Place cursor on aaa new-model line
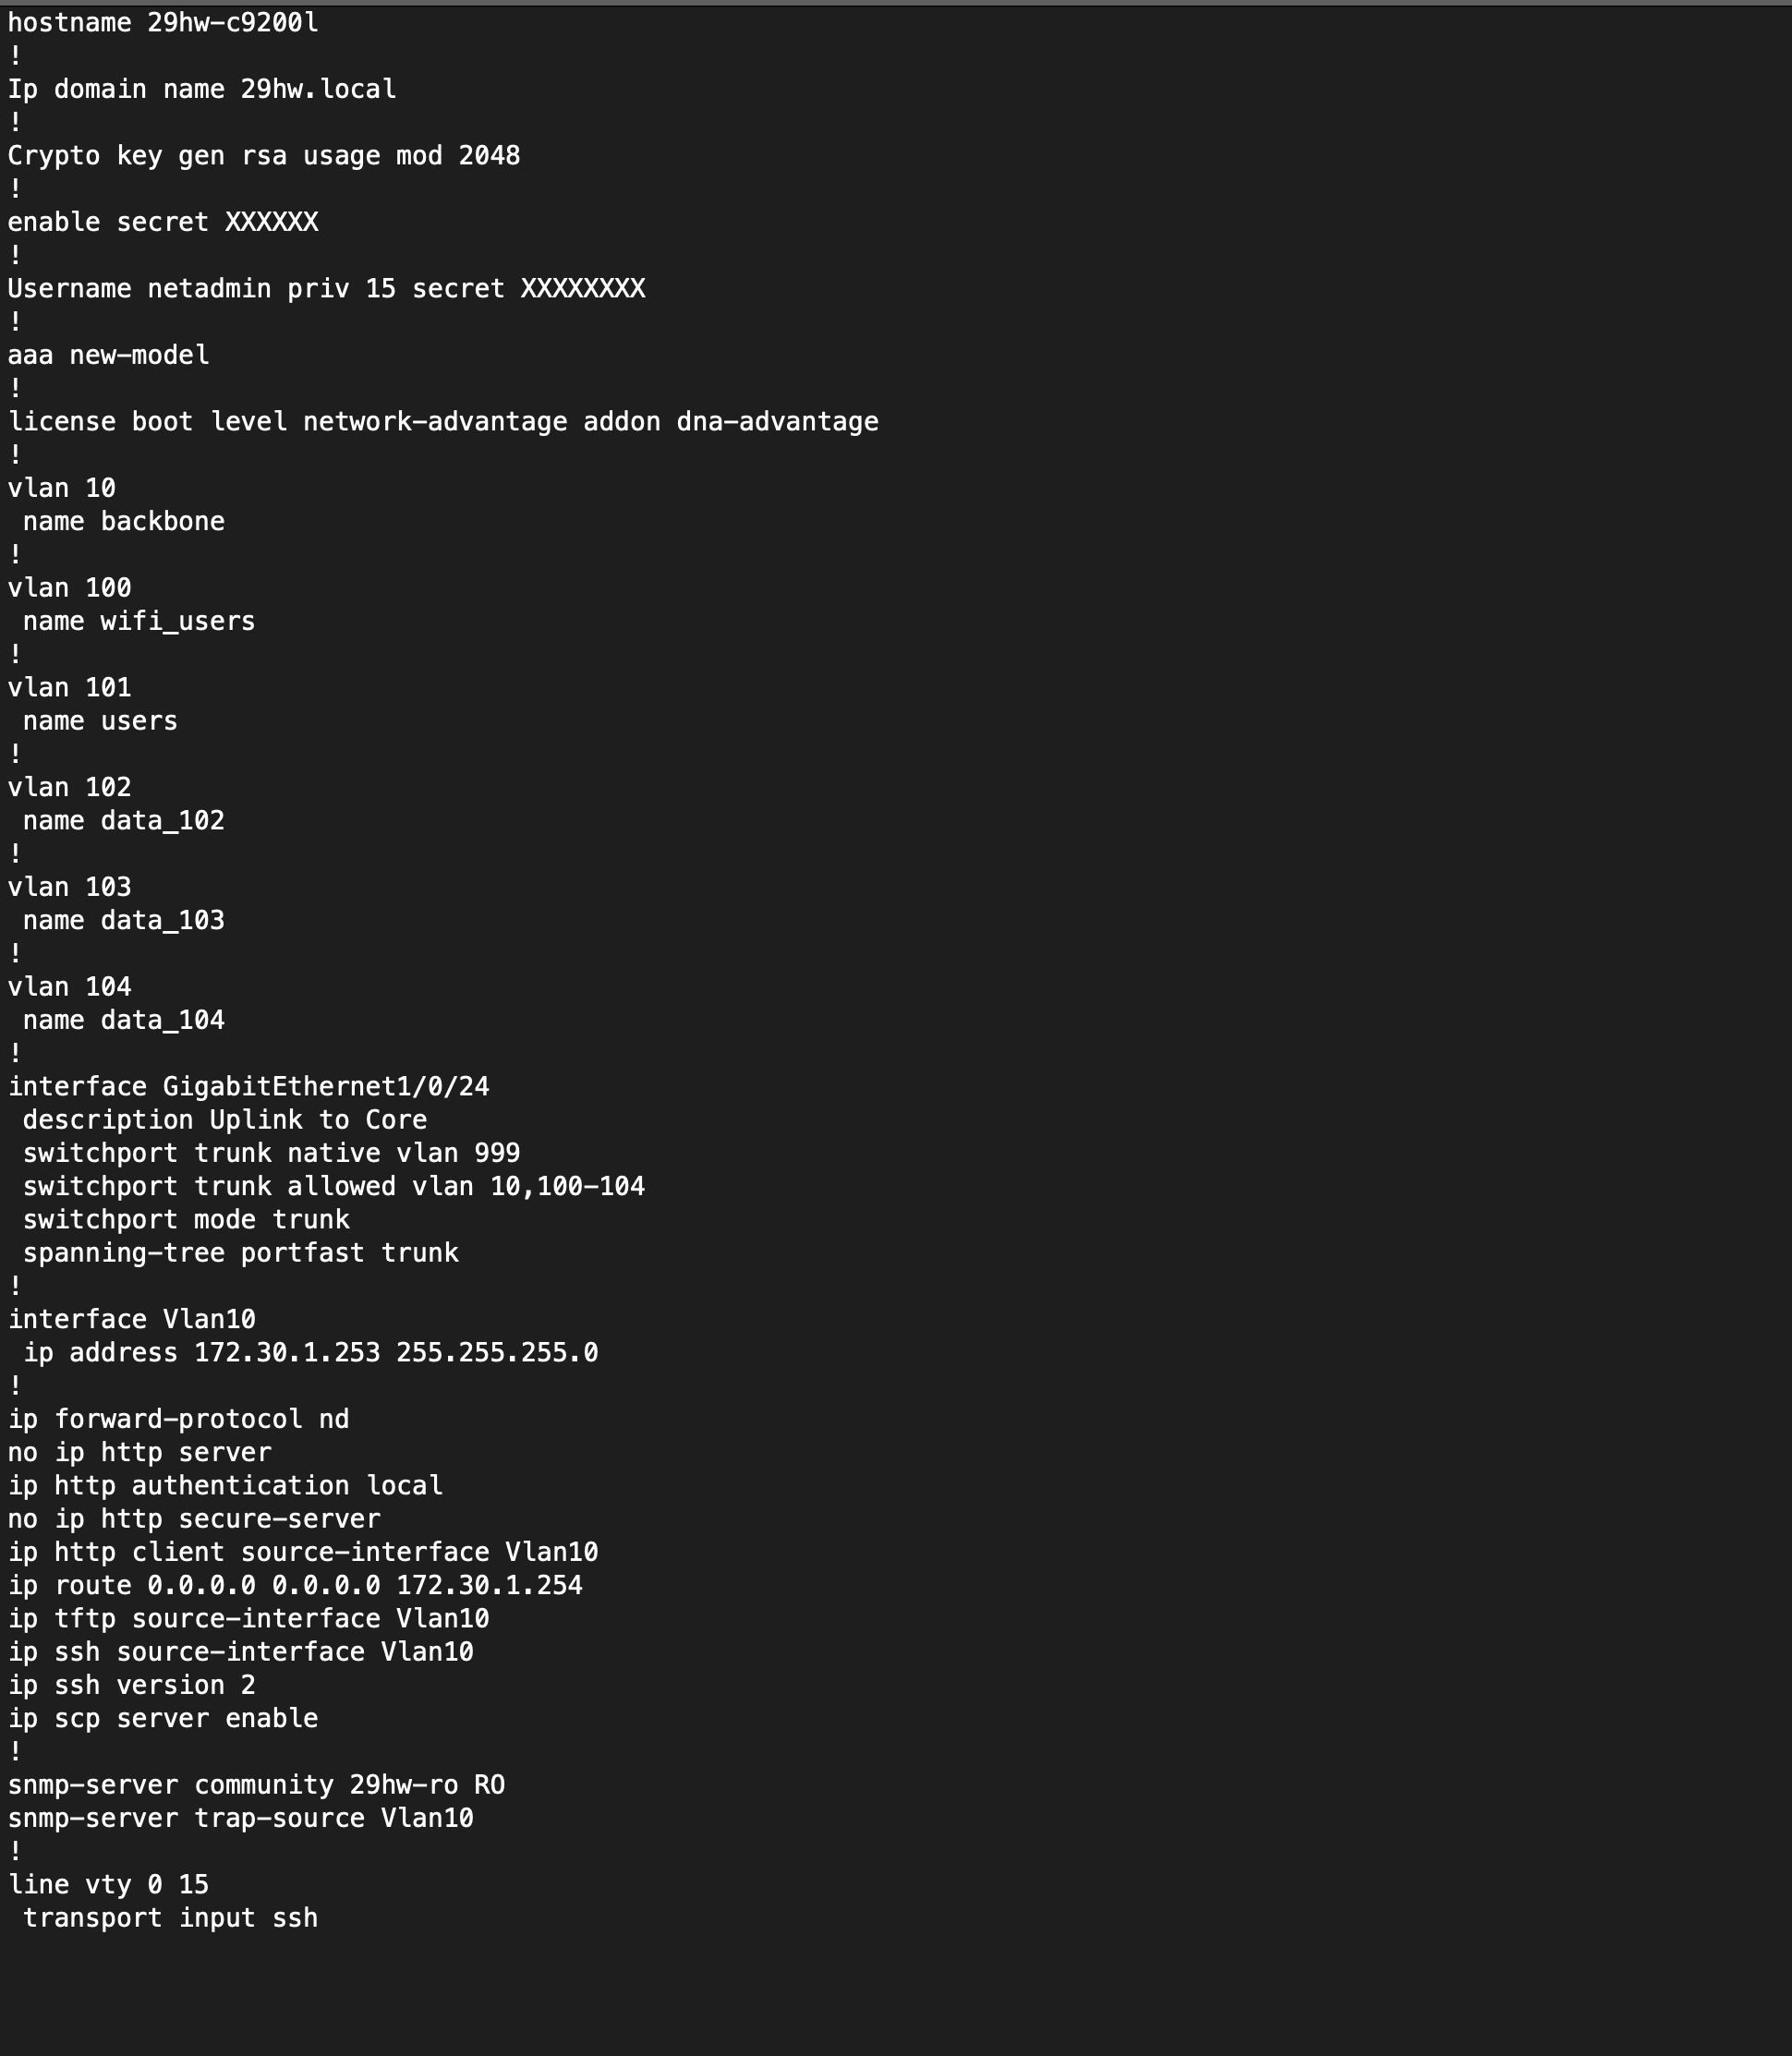The image size is (1792, 2056). point(109,355)
